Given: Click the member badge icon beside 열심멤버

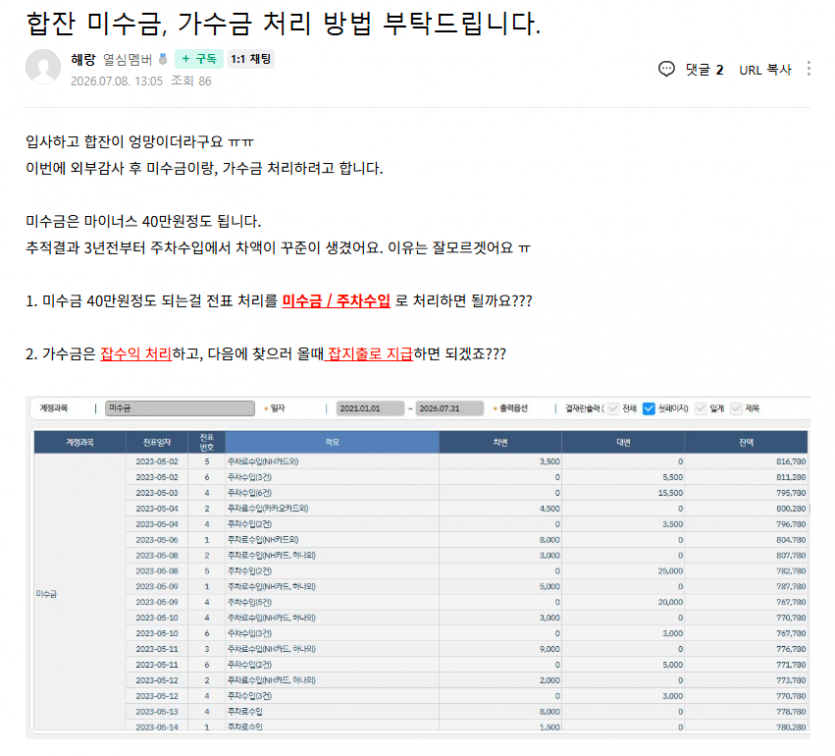Looking at the screenshot, I should point(163,59).
